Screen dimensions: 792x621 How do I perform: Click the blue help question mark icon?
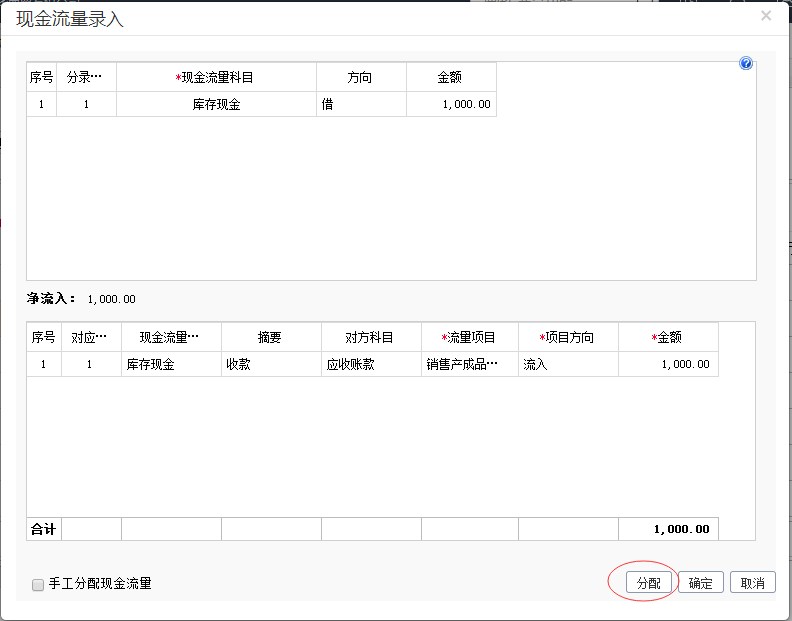pos(745,64)
